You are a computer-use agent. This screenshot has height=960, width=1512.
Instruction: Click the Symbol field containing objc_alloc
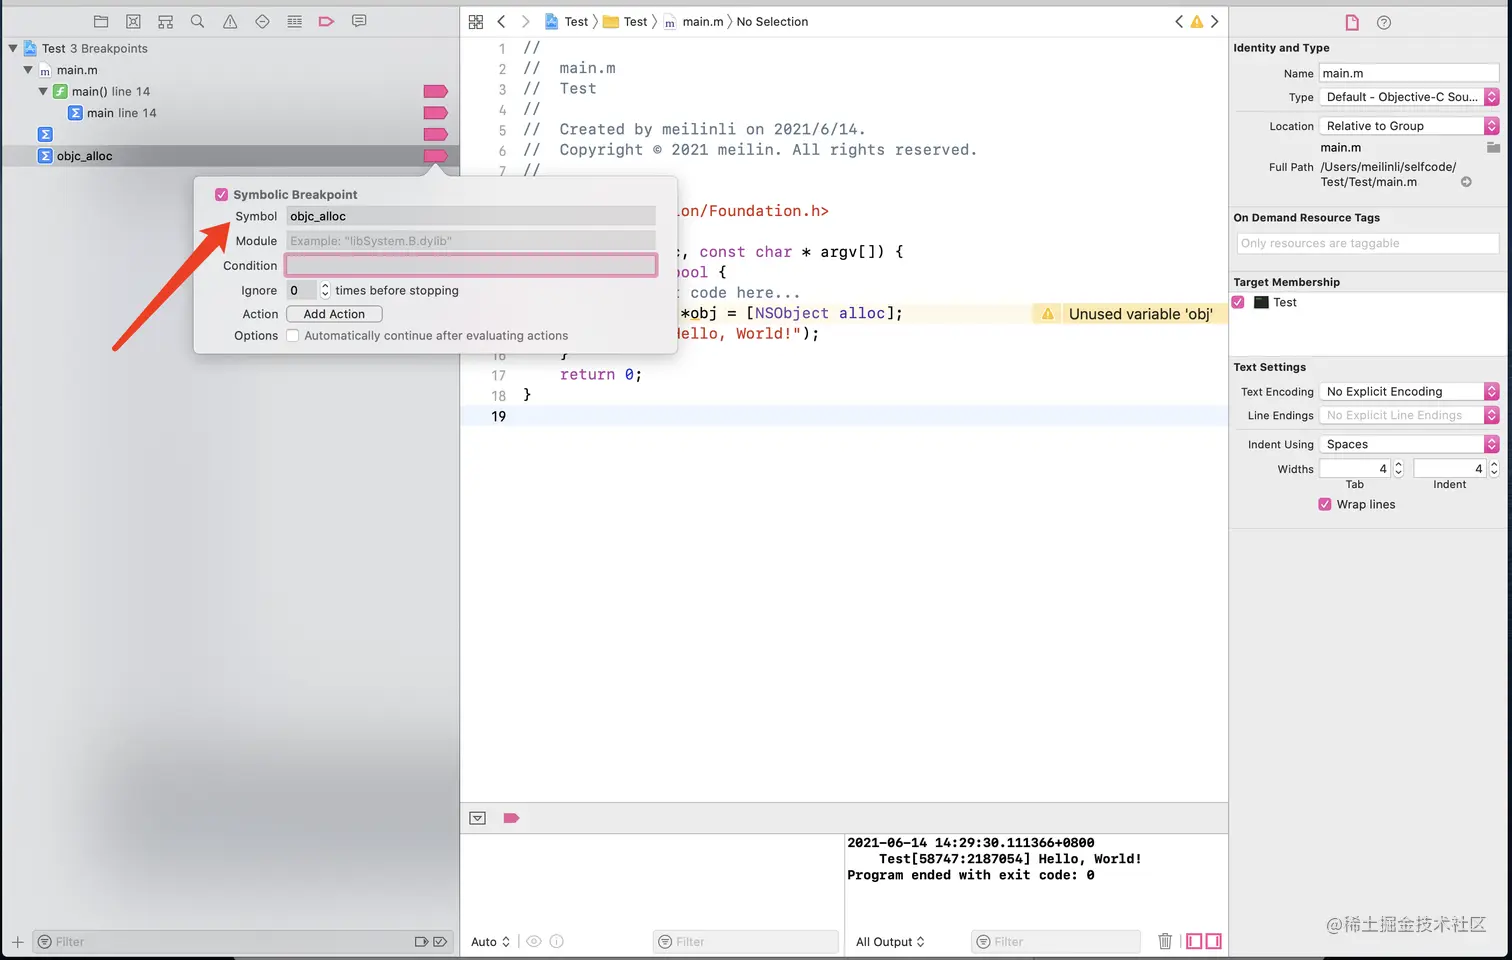coord(471,216)
